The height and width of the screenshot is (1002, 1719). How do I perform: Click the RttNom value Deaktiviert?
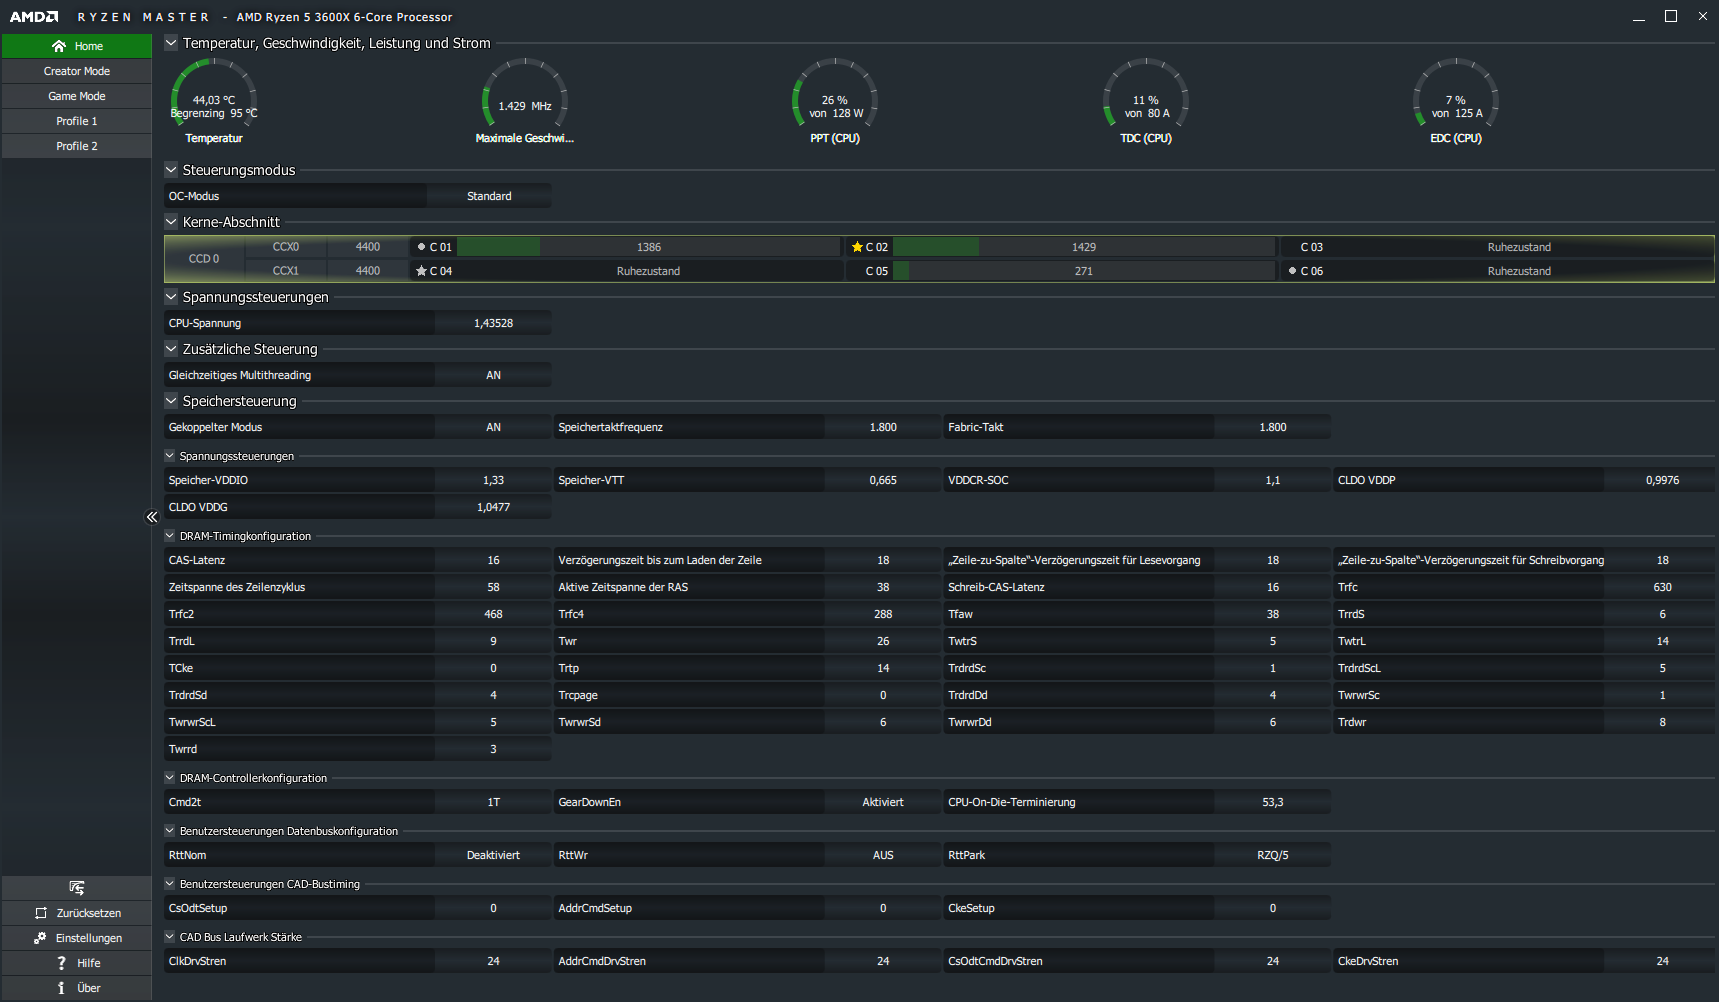493,855
